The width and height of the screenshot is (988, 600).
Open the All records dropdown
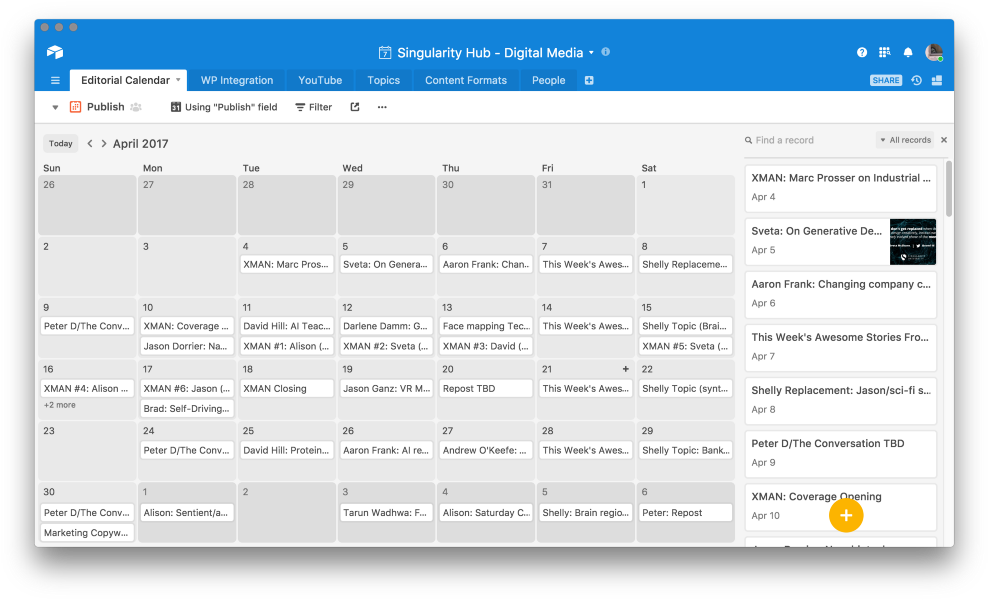point(905,139)
